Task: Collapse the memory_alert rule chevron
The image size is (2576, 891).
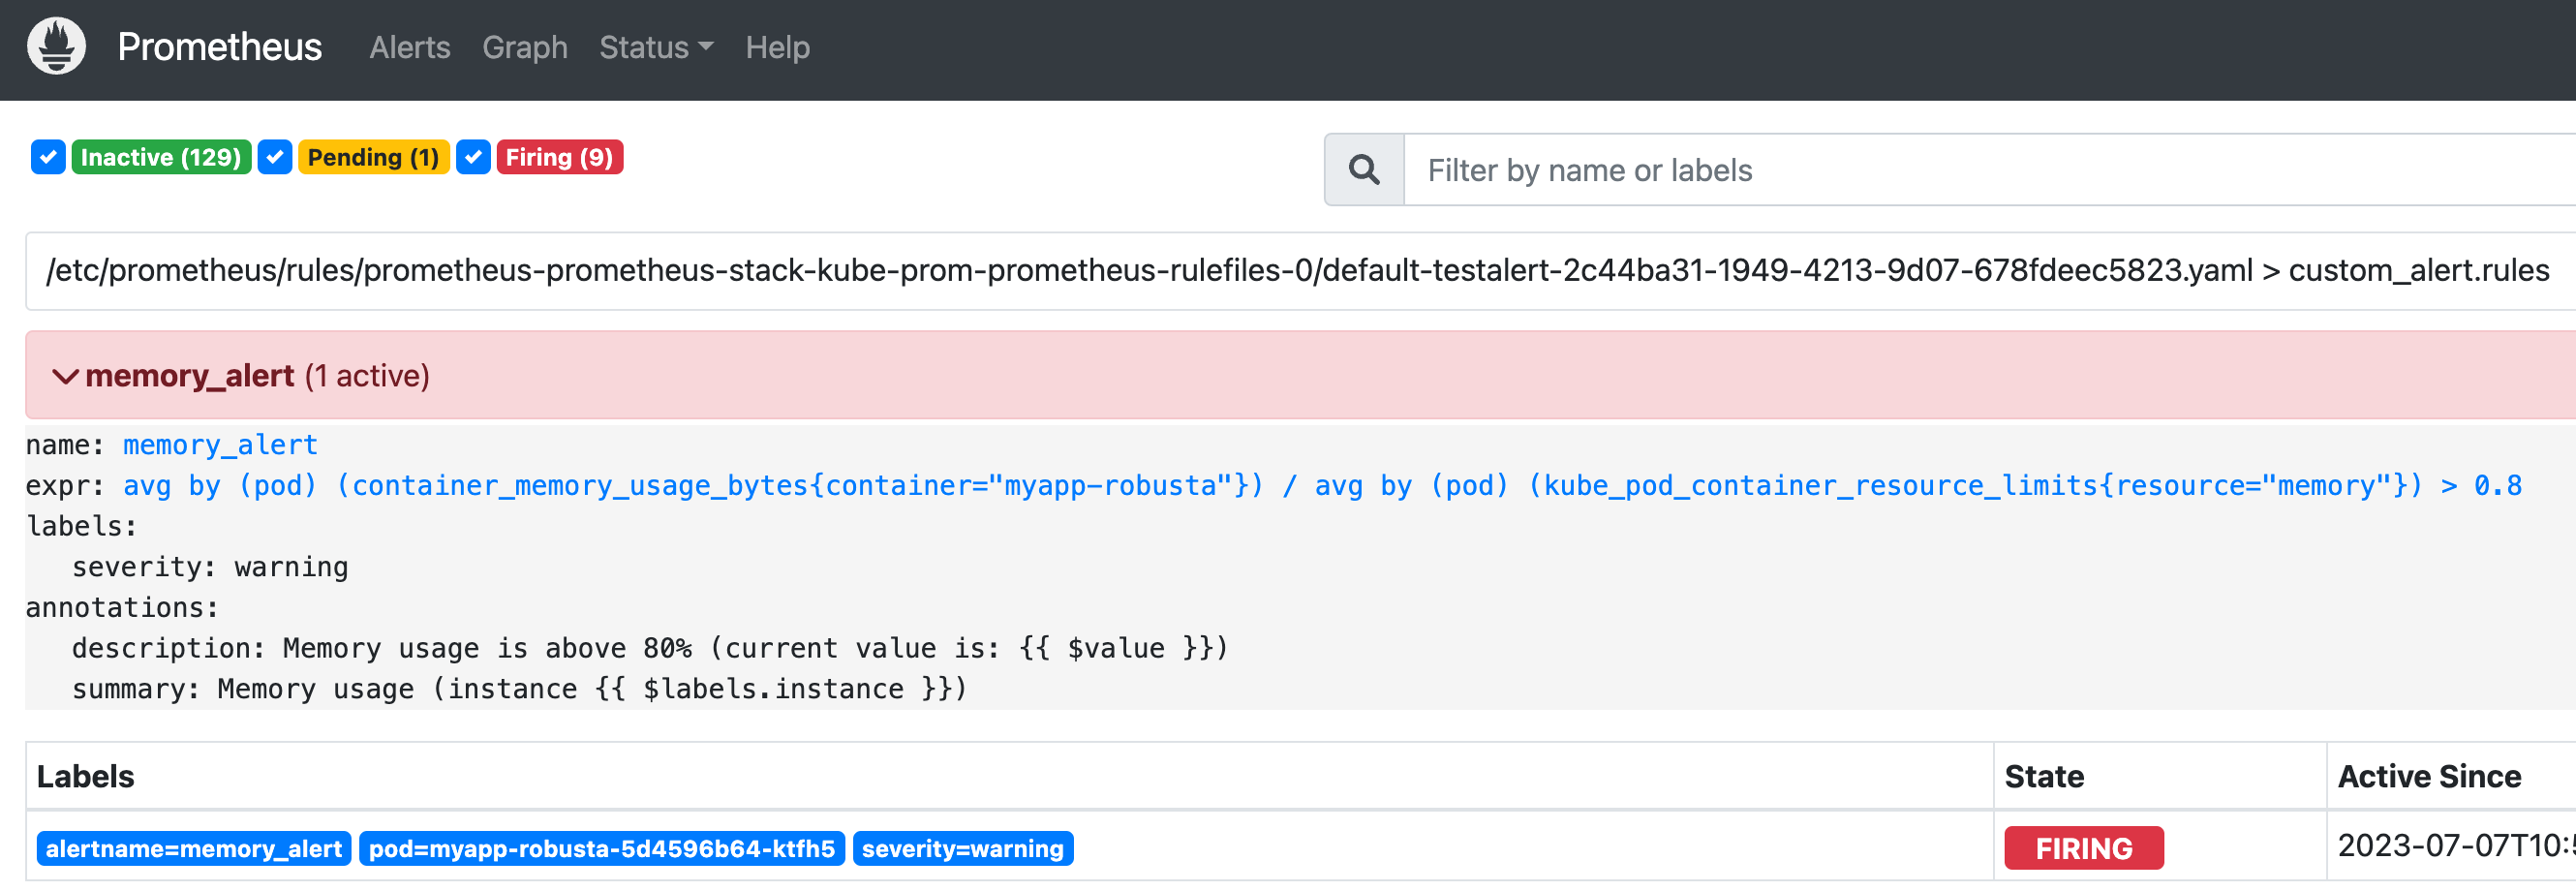Action: pos(65,376)
